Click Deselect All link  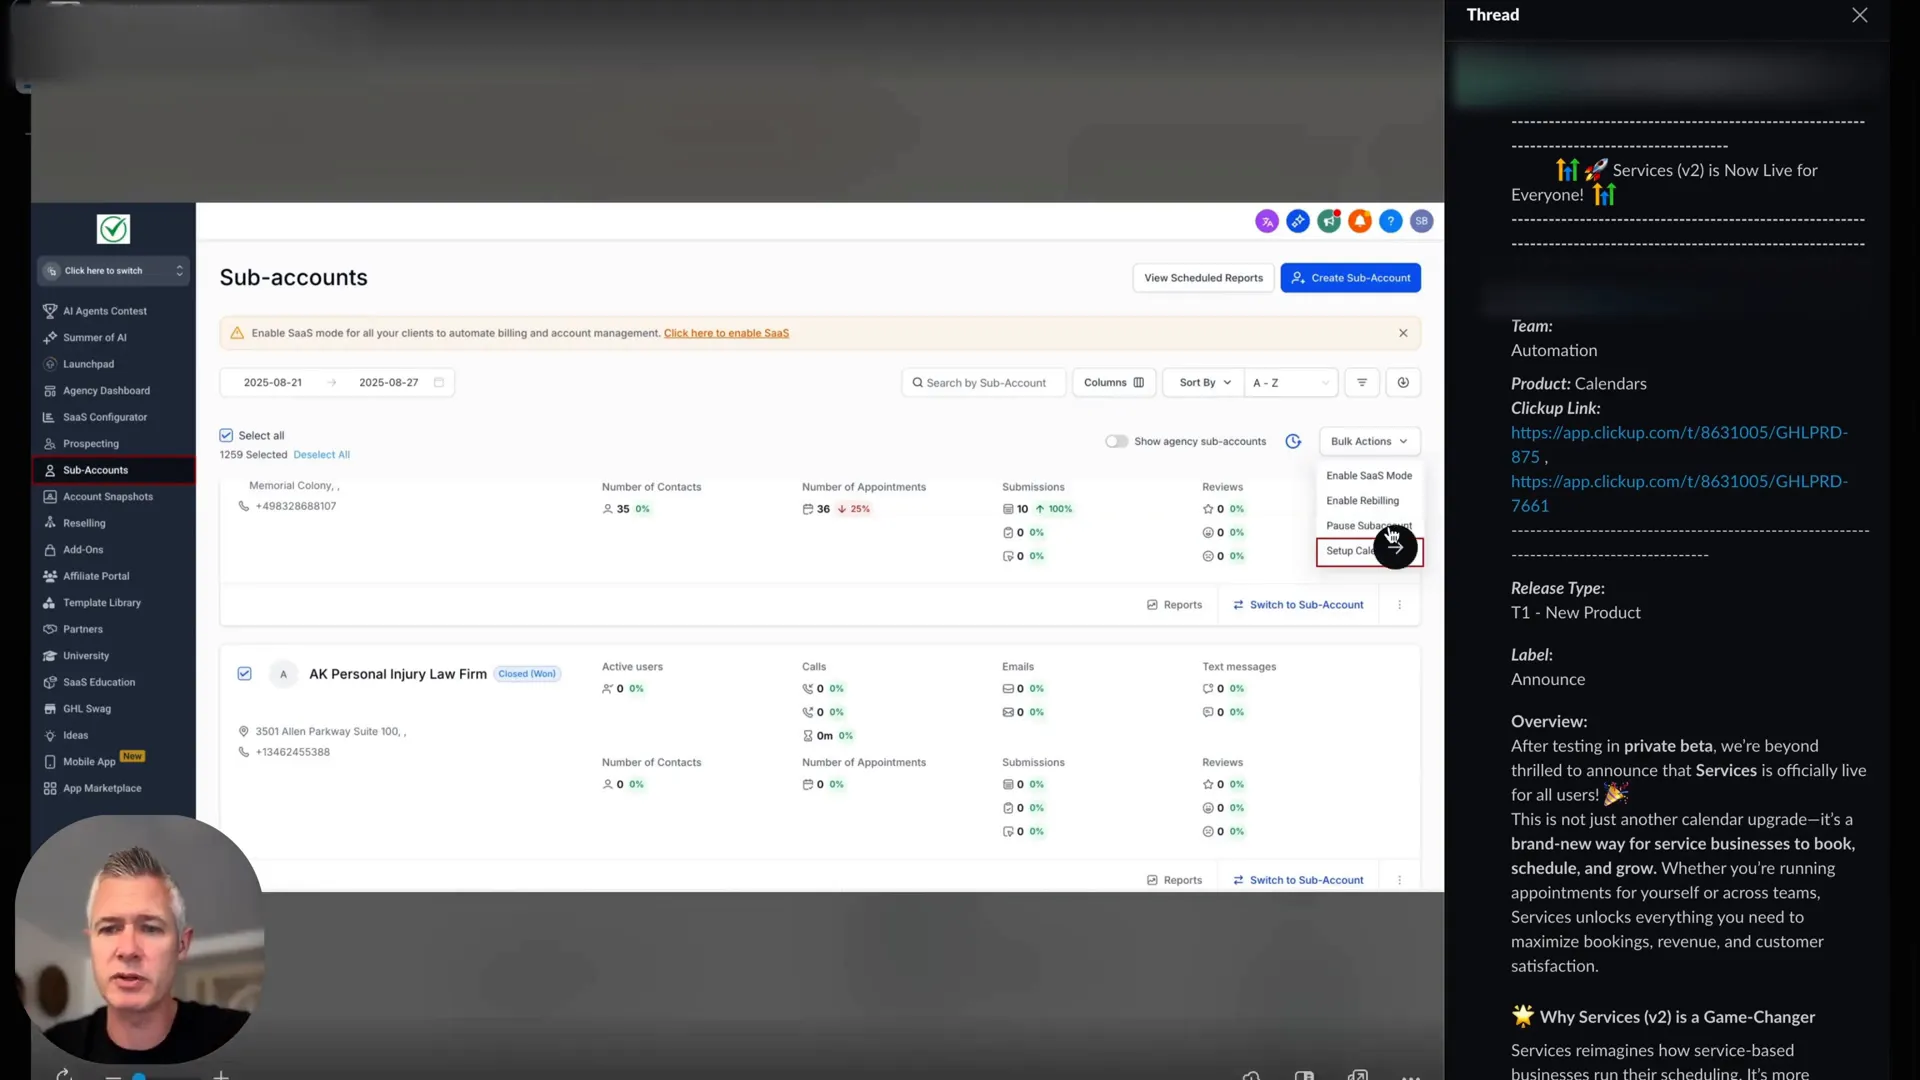click(x=321, y=455)
